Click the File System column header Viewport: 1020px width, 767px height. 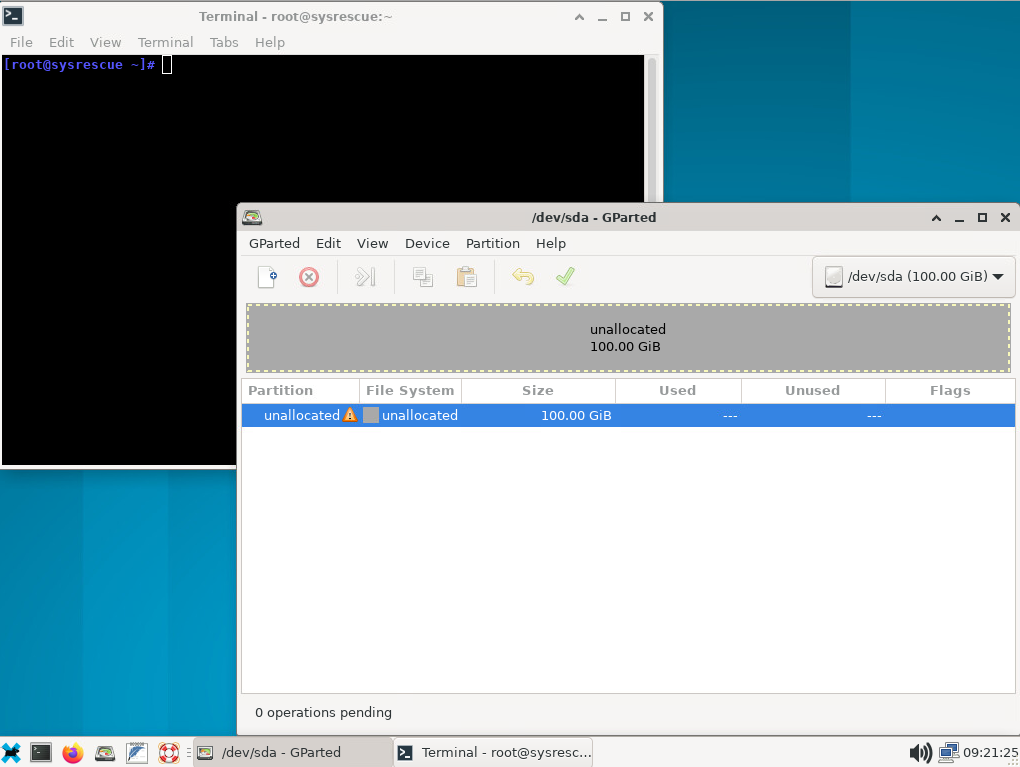coord(410,390)
